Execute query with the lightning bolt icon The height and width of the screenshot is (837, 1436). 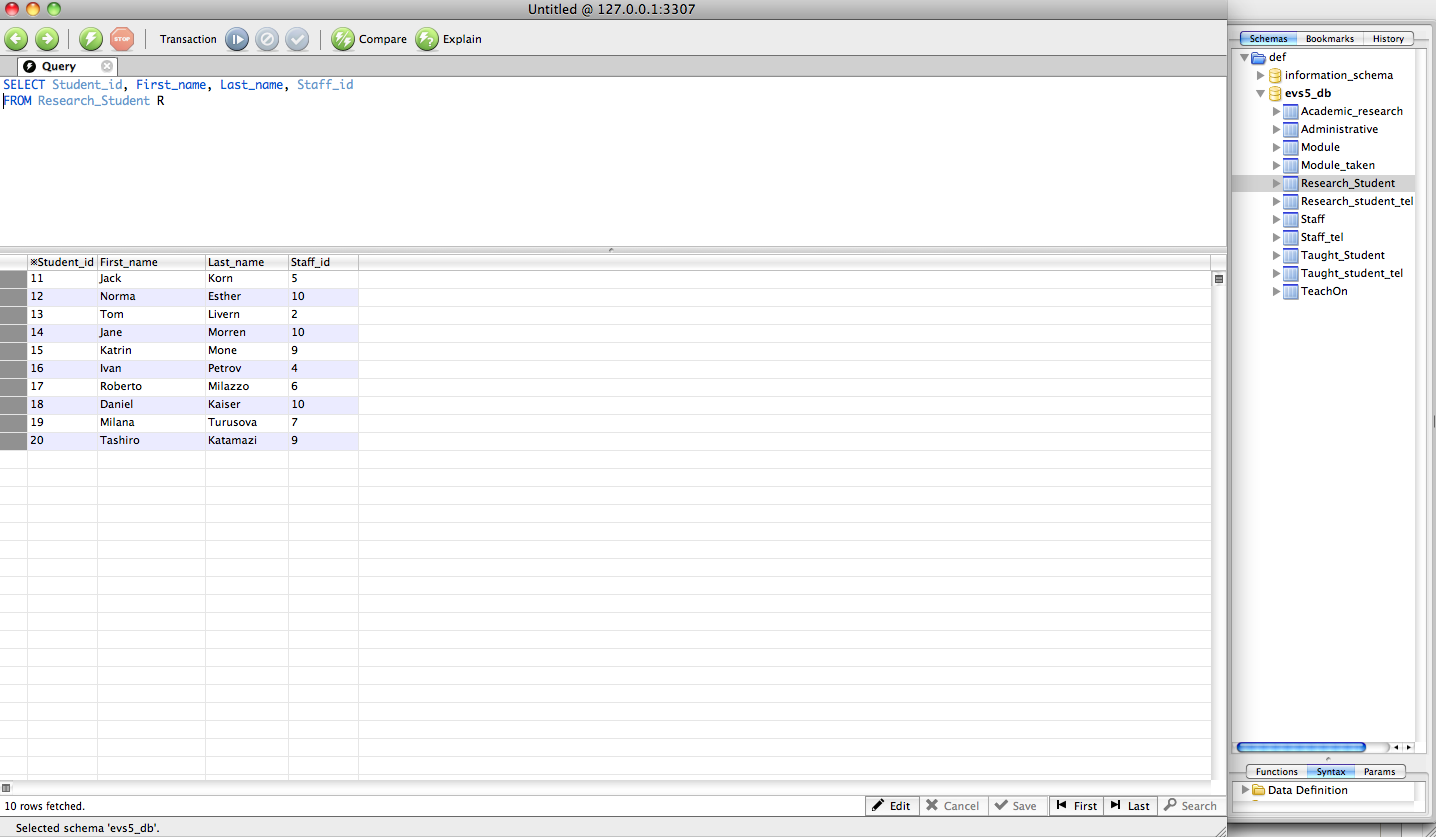click(x=91, y=39)
